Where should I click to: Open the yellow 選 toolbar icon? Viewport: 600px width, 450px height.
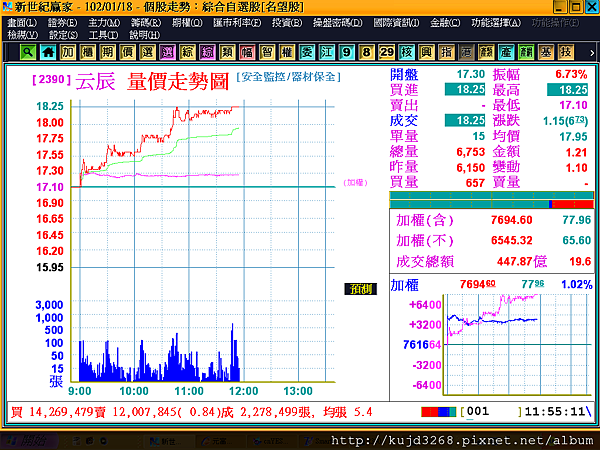tap(147, 52)
